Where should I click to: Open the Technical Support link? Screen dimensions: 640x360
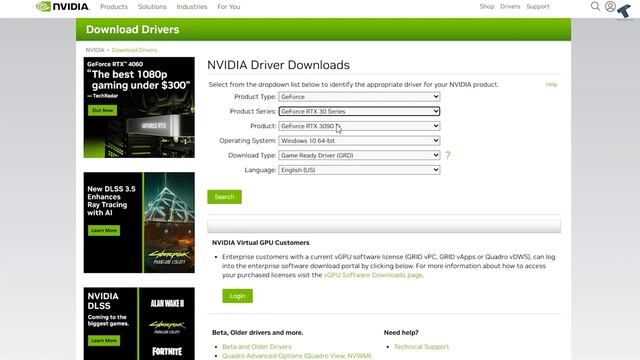click(x=421, y=347)
